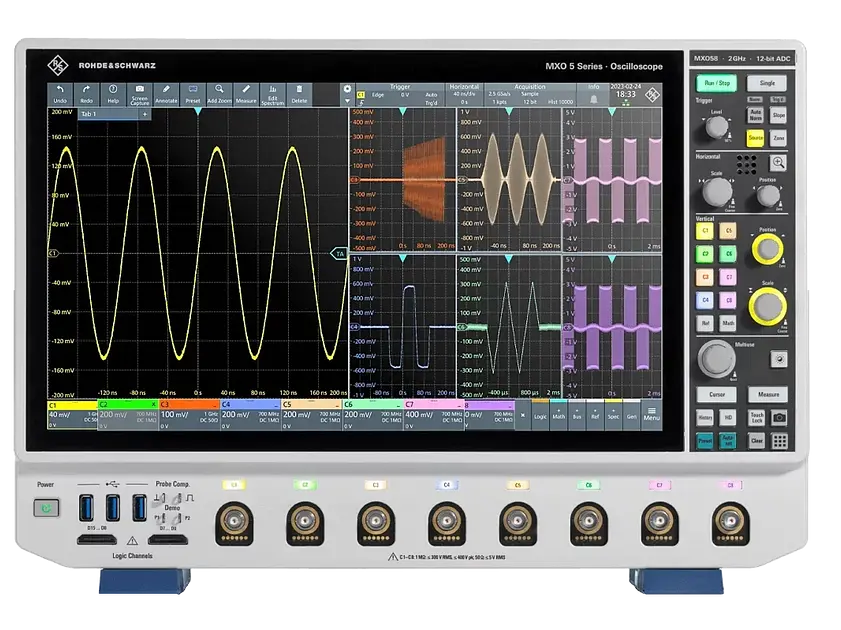
Task: Select the Annotate pencil tool
Action: pos(166,94)
